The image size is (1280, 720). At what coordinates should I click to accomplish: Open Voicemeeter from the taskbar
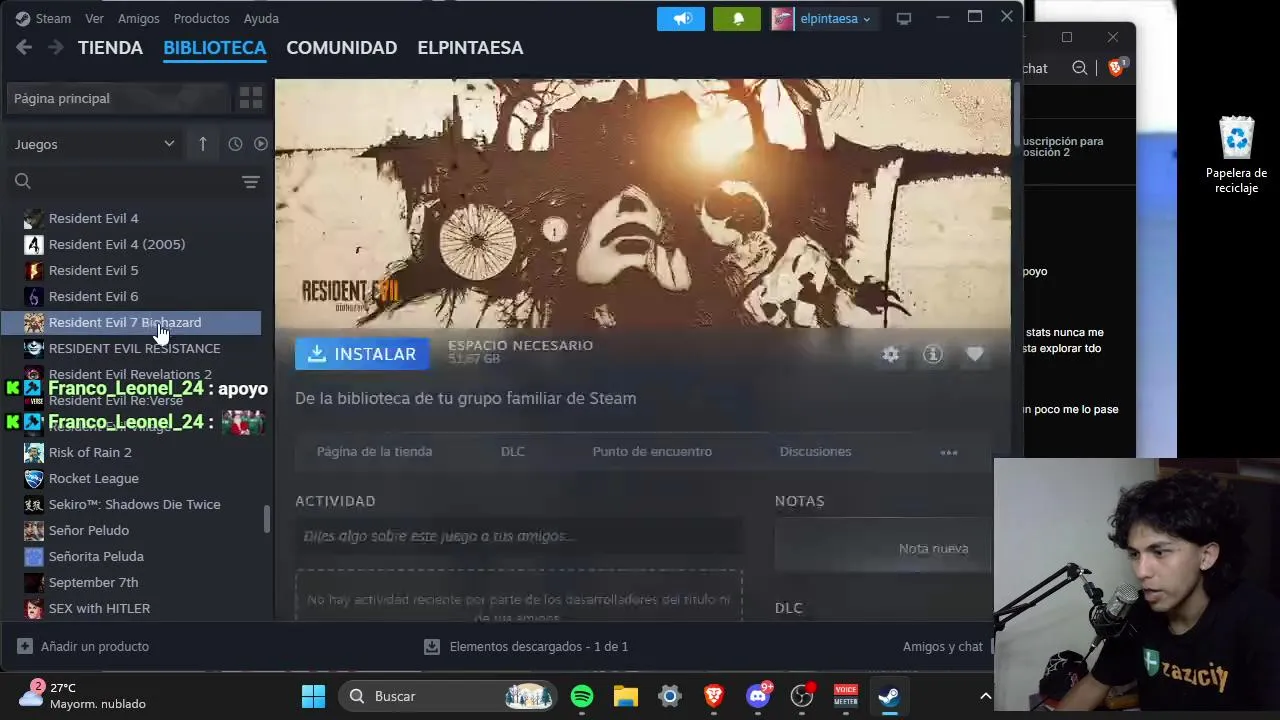pos(846,696)
